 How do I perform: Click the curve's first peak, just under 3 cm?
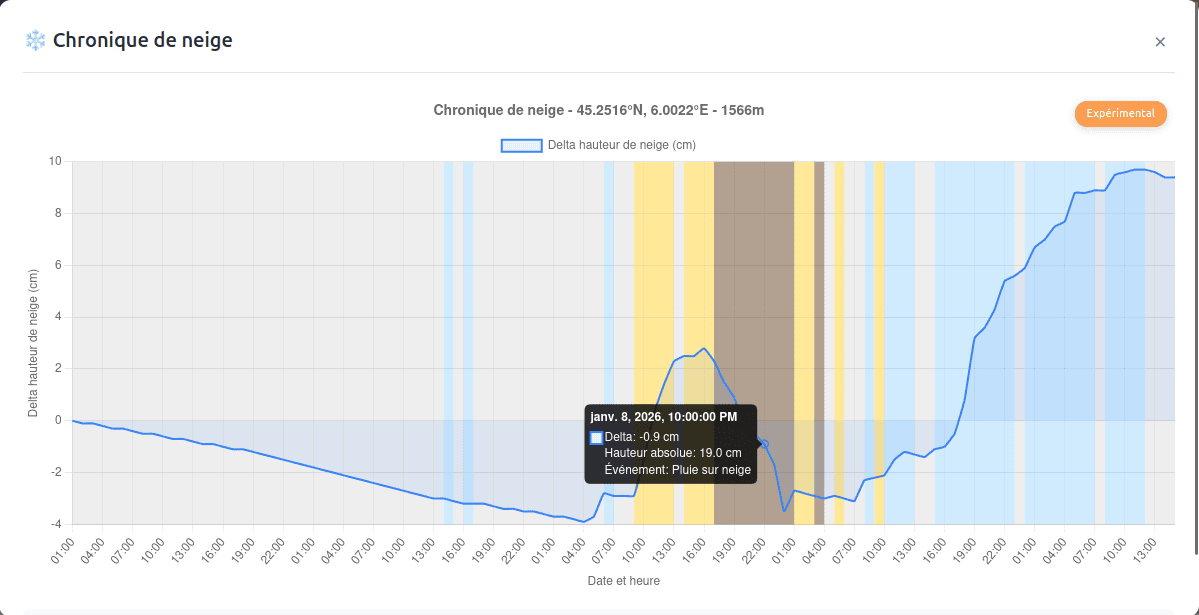click(704, 349)
